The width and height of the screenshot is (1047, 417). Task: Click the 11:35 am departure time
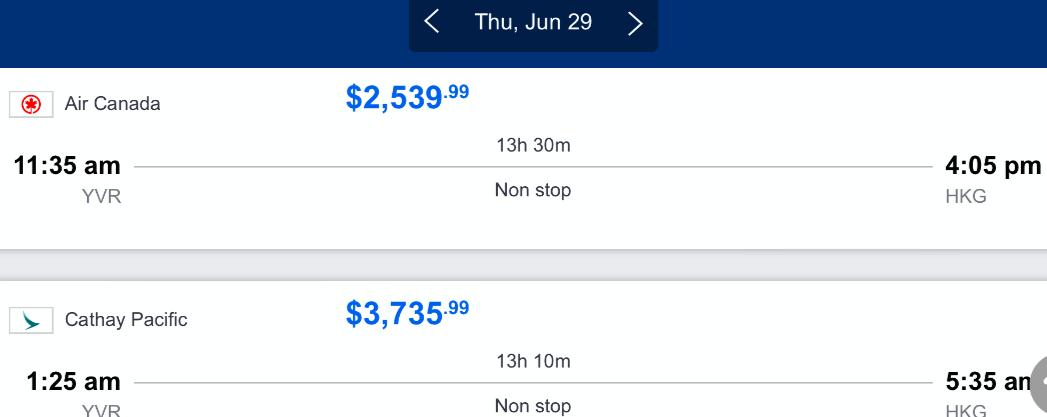point(67,166)
